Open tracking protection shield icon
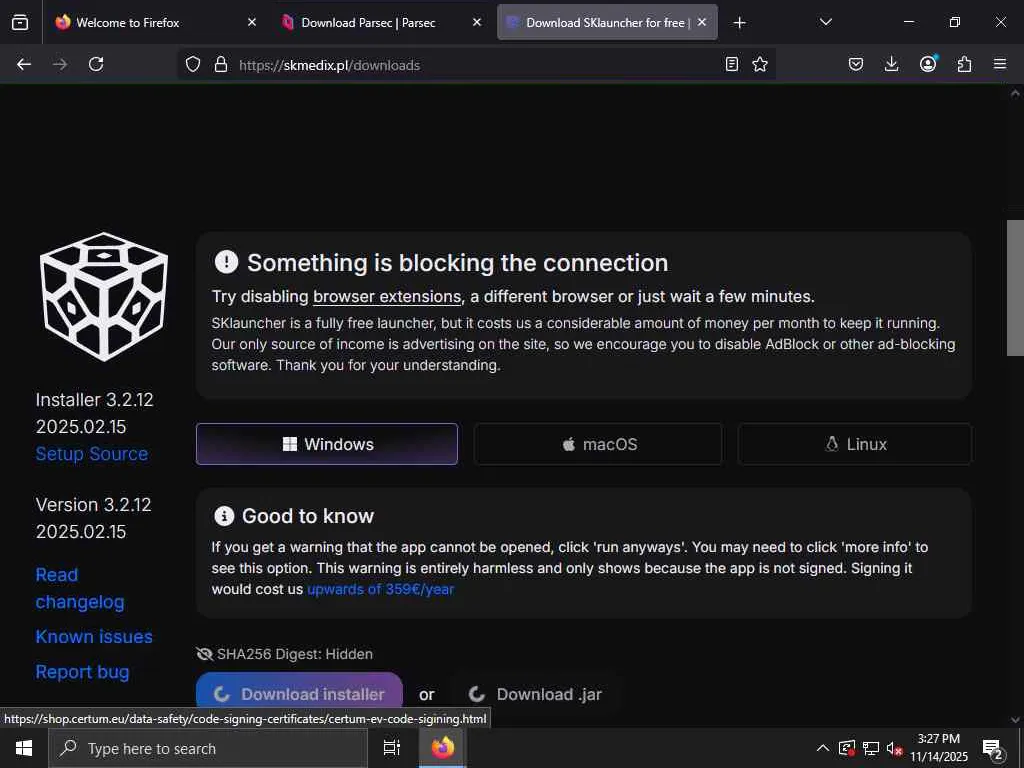Image resolution: width=1024 pixels, height=768 pixels. coord(193,64)
